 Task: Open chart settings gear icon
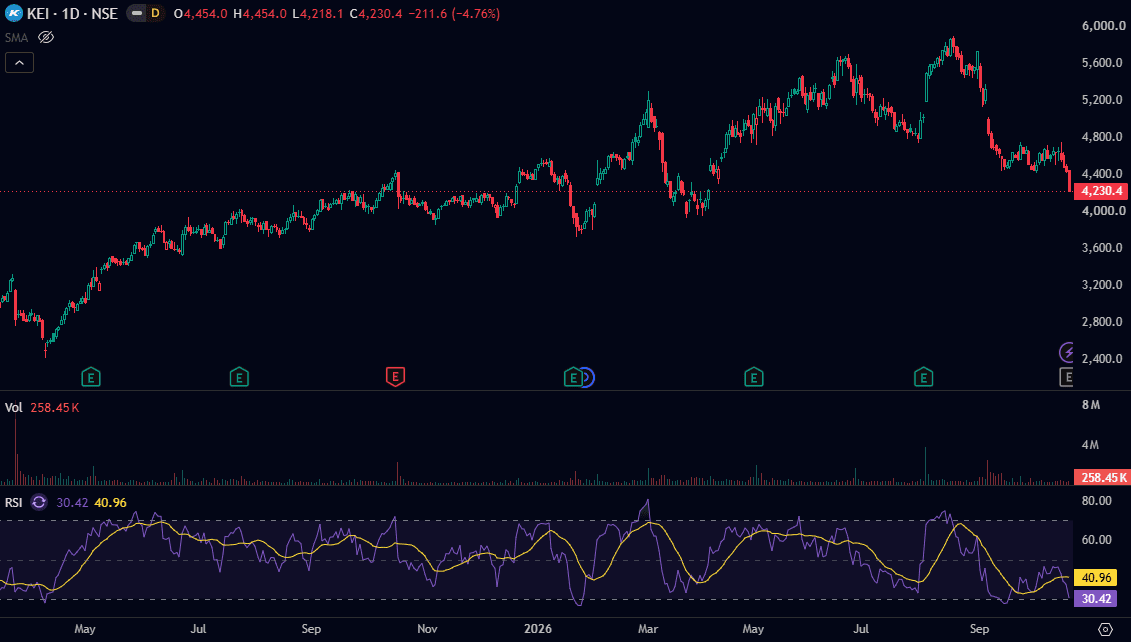click(x=1105, y=629)
